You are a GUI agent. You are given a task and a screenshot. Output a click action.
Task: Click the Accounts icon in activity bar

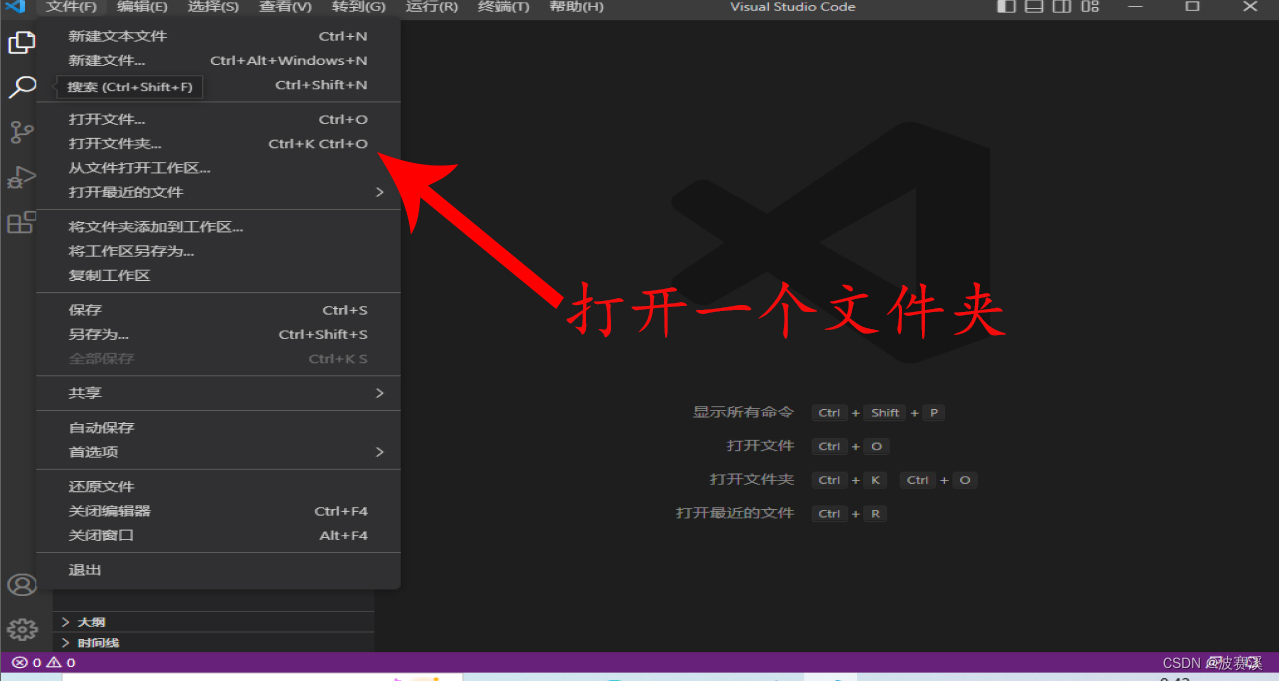point(22,585)
